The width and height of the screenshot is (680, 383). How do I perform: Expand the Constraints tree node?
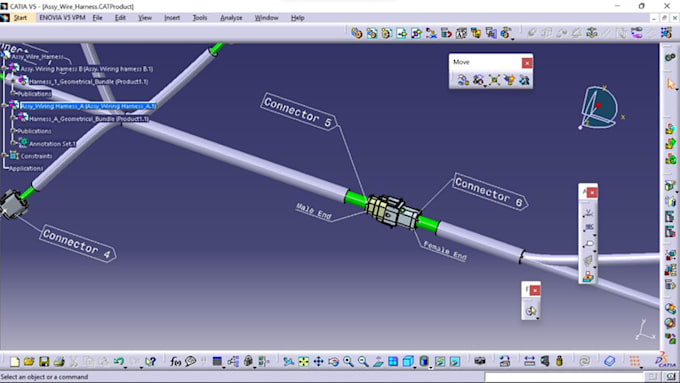click(x=5, y=156)
